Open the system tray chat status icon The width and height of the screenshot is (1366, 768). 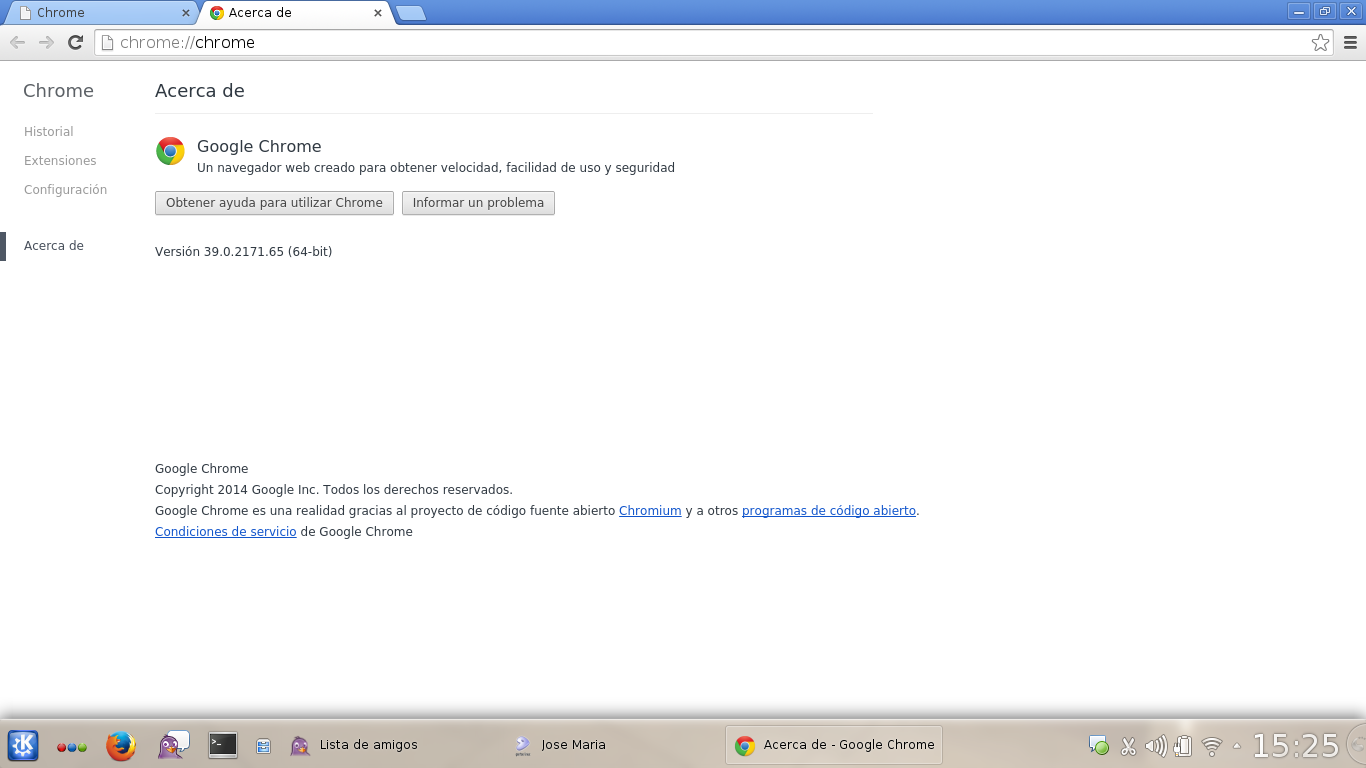coord(1098,746)
